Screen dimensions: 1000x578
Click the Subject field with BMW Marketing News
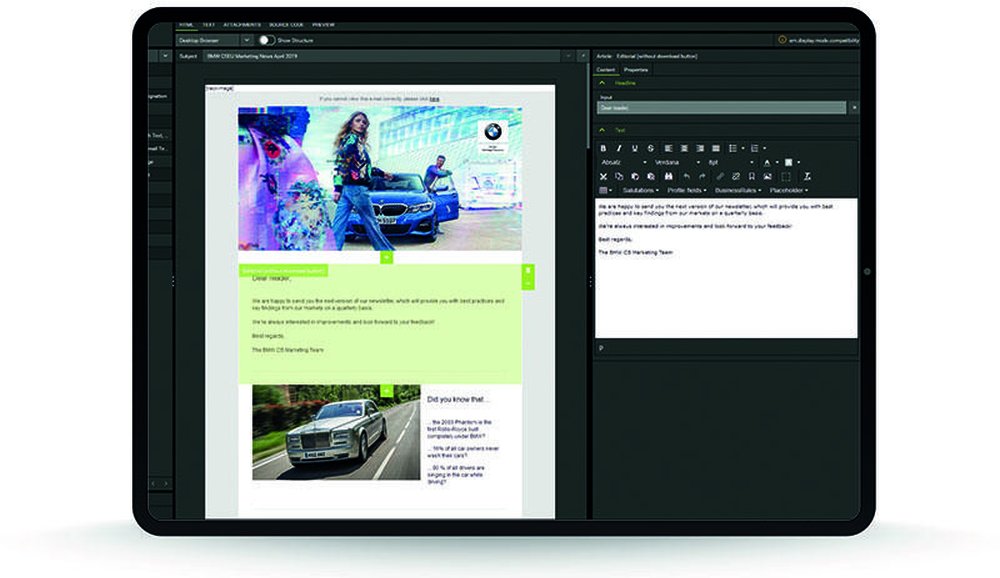[x=383, y=56]
